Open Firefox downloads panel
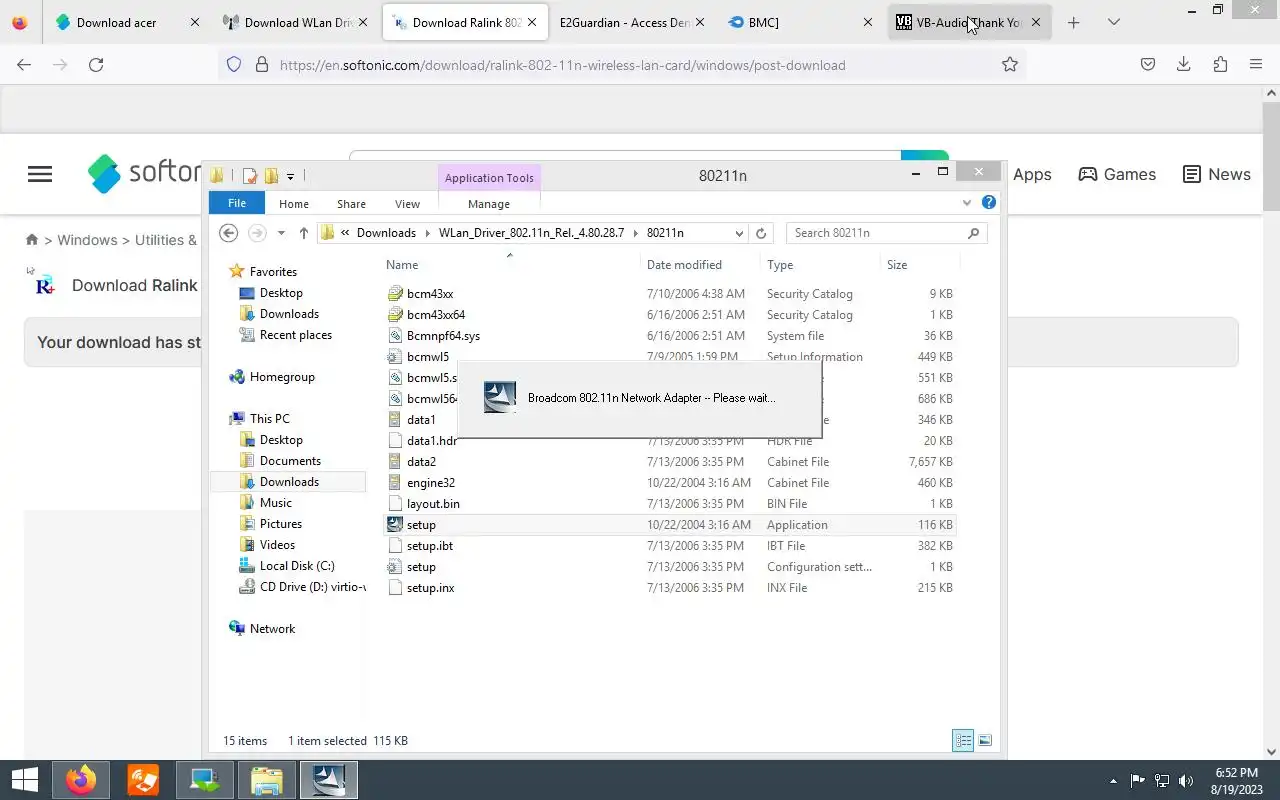This screenshot has height=800, width=1280. 1183,65
